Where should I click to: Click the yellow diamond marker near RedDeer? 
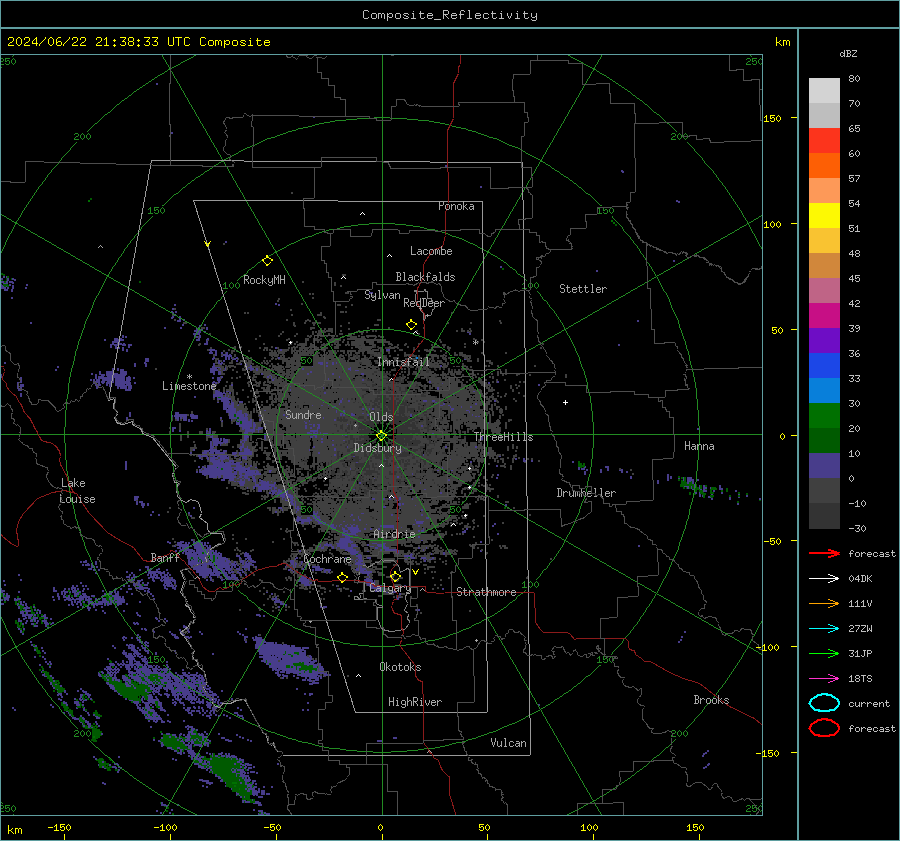[x=412, y=324]
